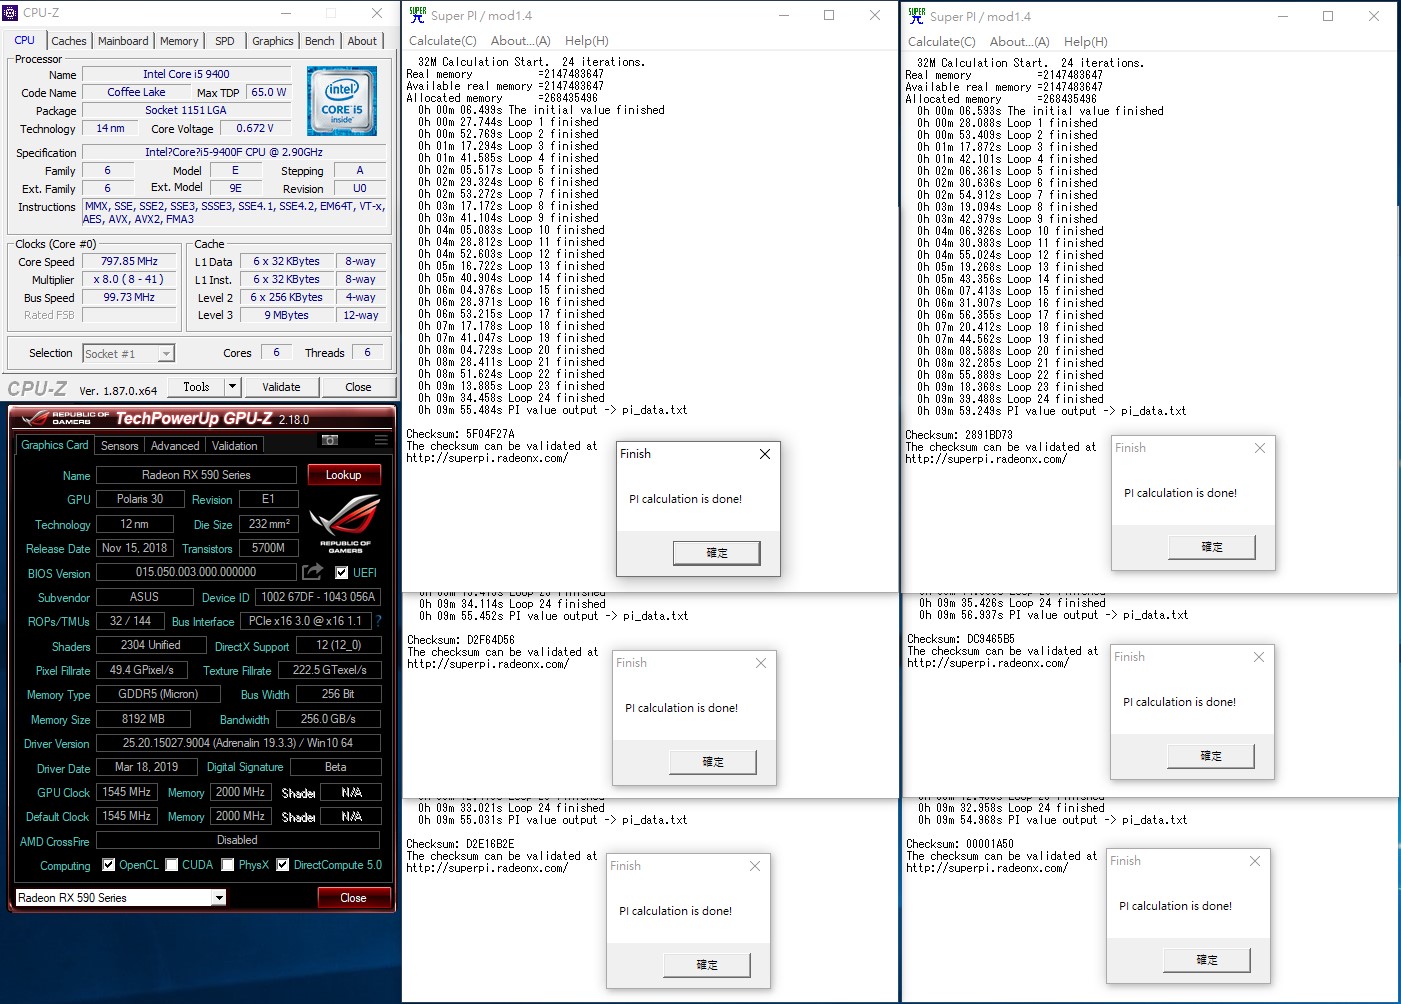Click the Tools button in CPU-Z
The width and height of the screenshot is (1401, 1004).
(x=197, y=387)
